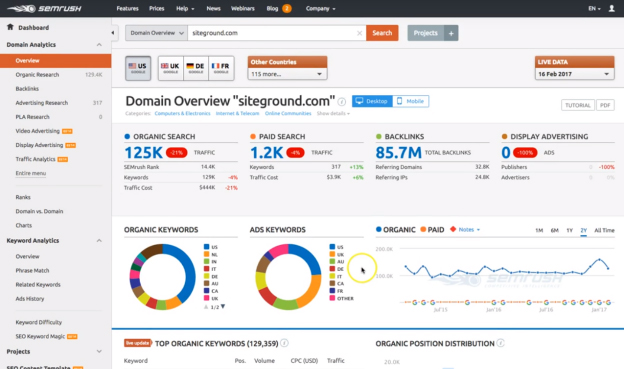Open the EN language dropdown
Viewport: 624px width, 369px height.
595,8
